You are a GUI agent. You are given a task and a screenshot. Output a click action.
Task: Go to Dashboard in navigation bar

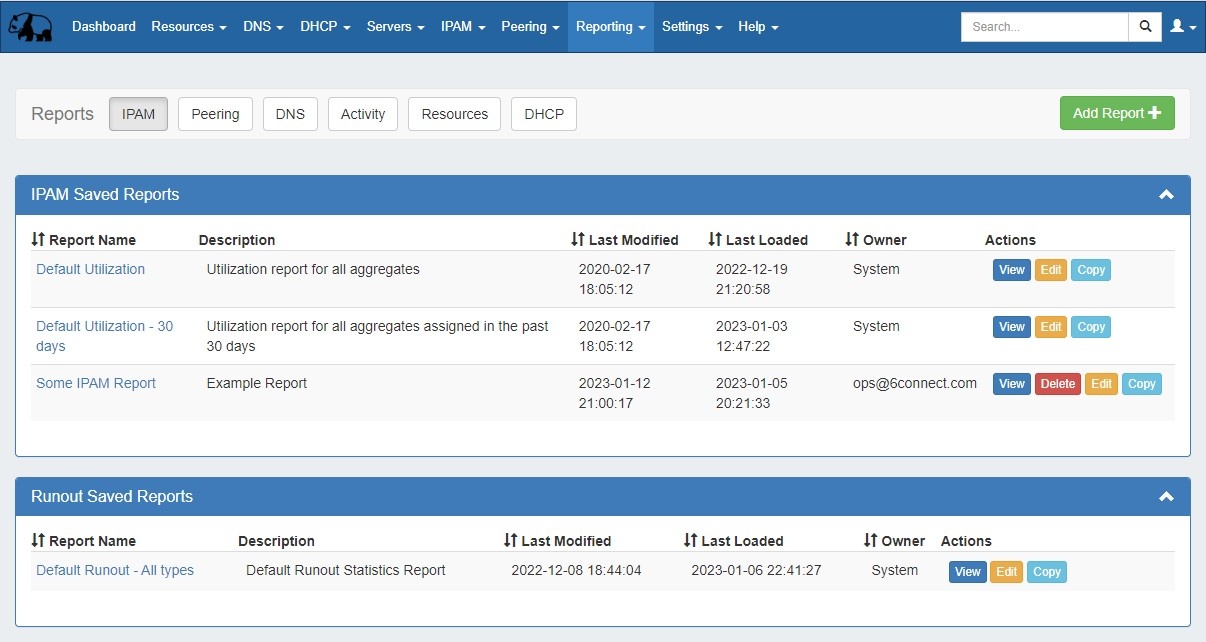pyautogui.click(x=104, y=27)
